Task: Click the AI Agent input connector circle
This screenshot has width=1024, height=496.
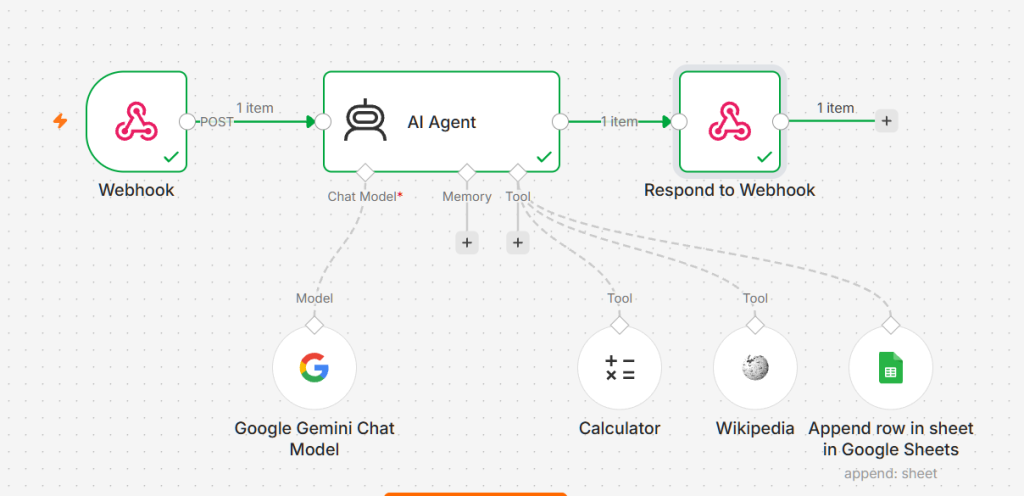Action: [323, 121]
